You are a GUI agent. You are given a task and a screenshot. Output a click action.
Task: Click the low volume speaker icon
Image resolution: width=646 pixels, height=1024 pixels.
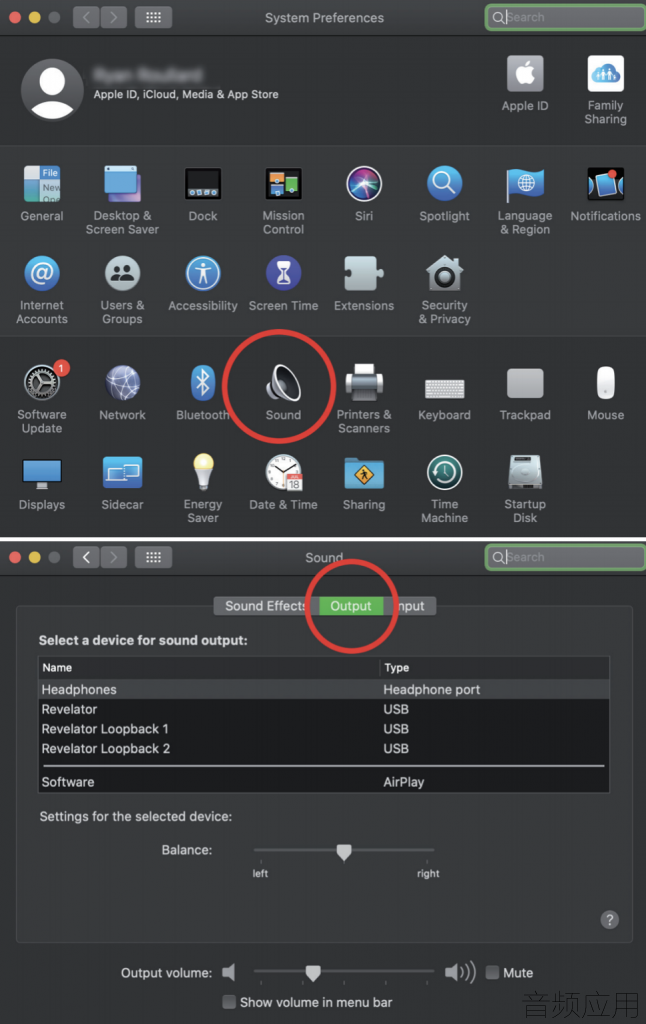click(x=229, y=972)
